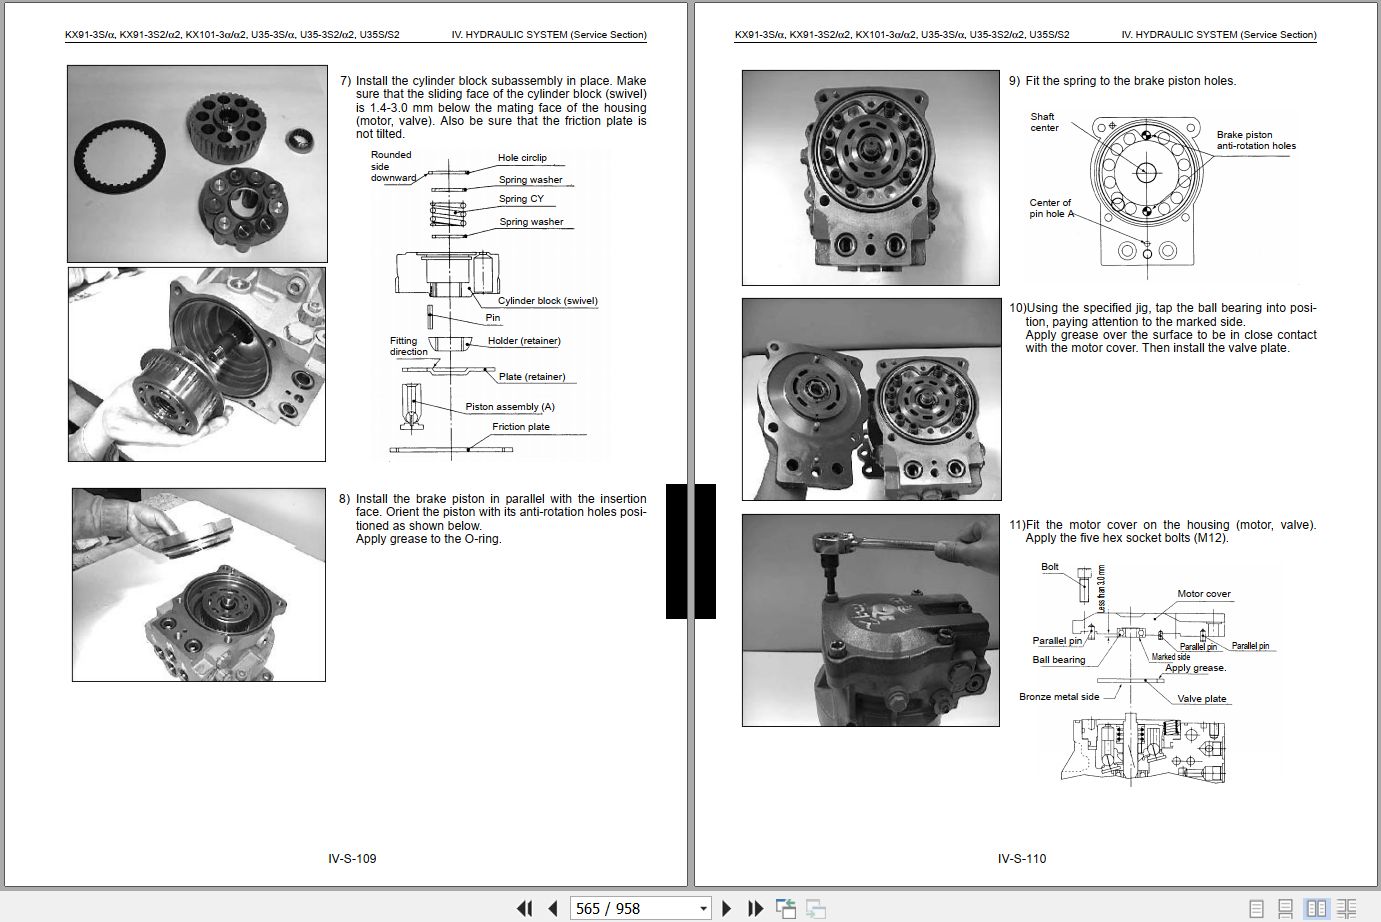Click the 'Ball bearing' diagram label
The width and height of the screenshot is (1381, 922).
click(1059, 660)
